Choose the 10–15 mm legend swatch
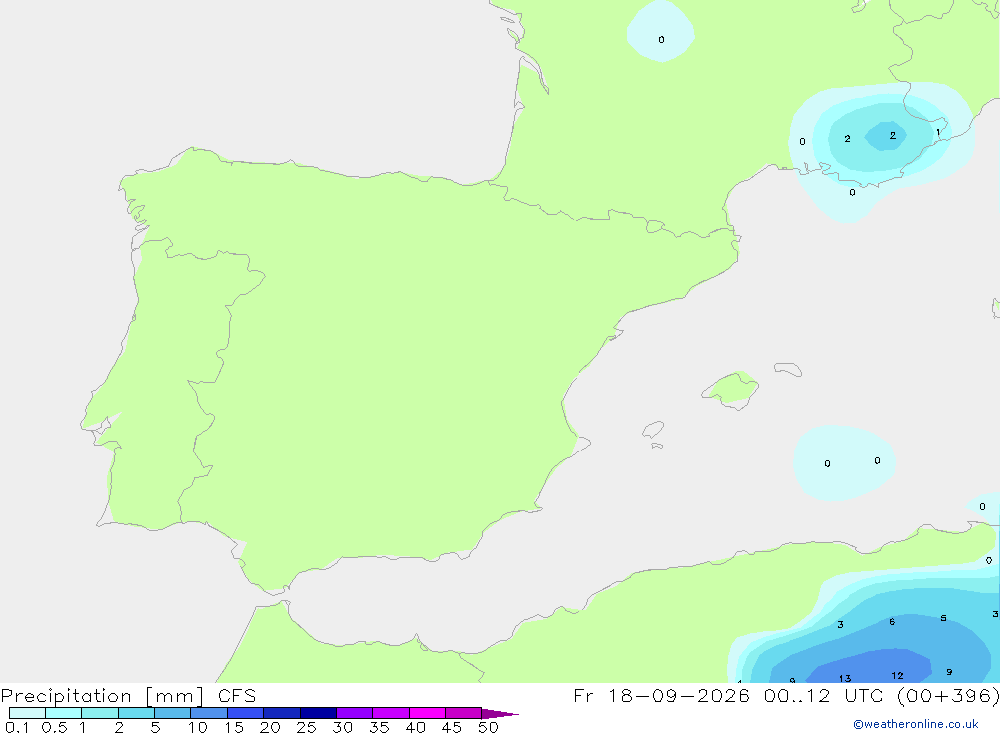The image size is (1000, 733). [209, 713]
